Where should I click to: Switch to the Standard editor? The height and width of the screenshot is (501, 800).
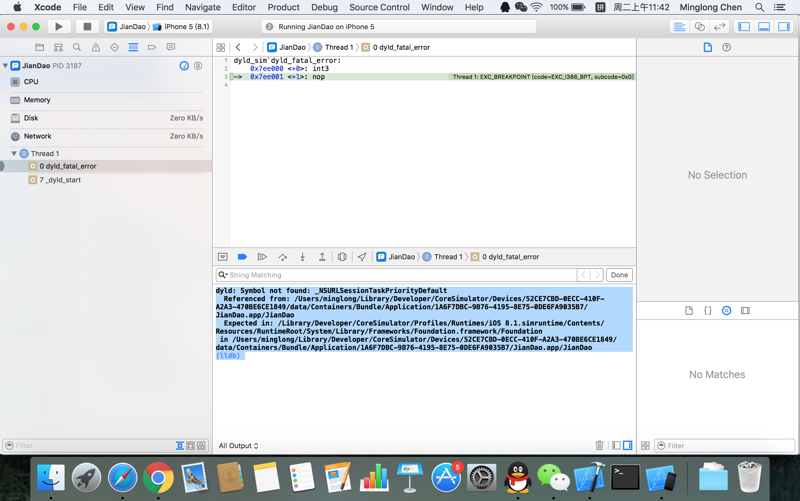[x=680, y=27]
